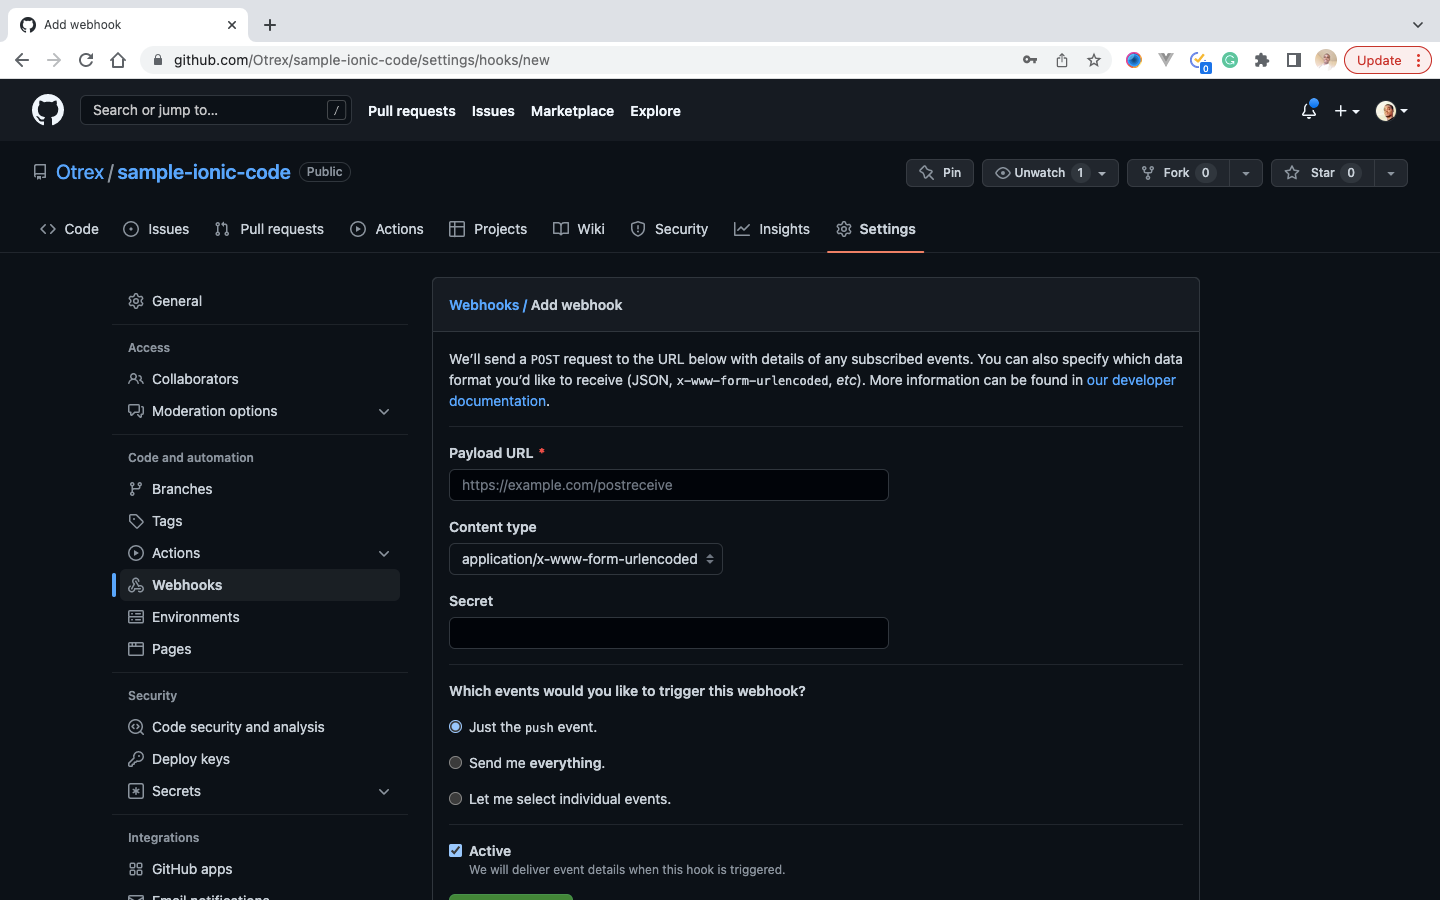Open GitHub apps settings
The height and width of the screenshot is (900, 1440).
(260, 869)
